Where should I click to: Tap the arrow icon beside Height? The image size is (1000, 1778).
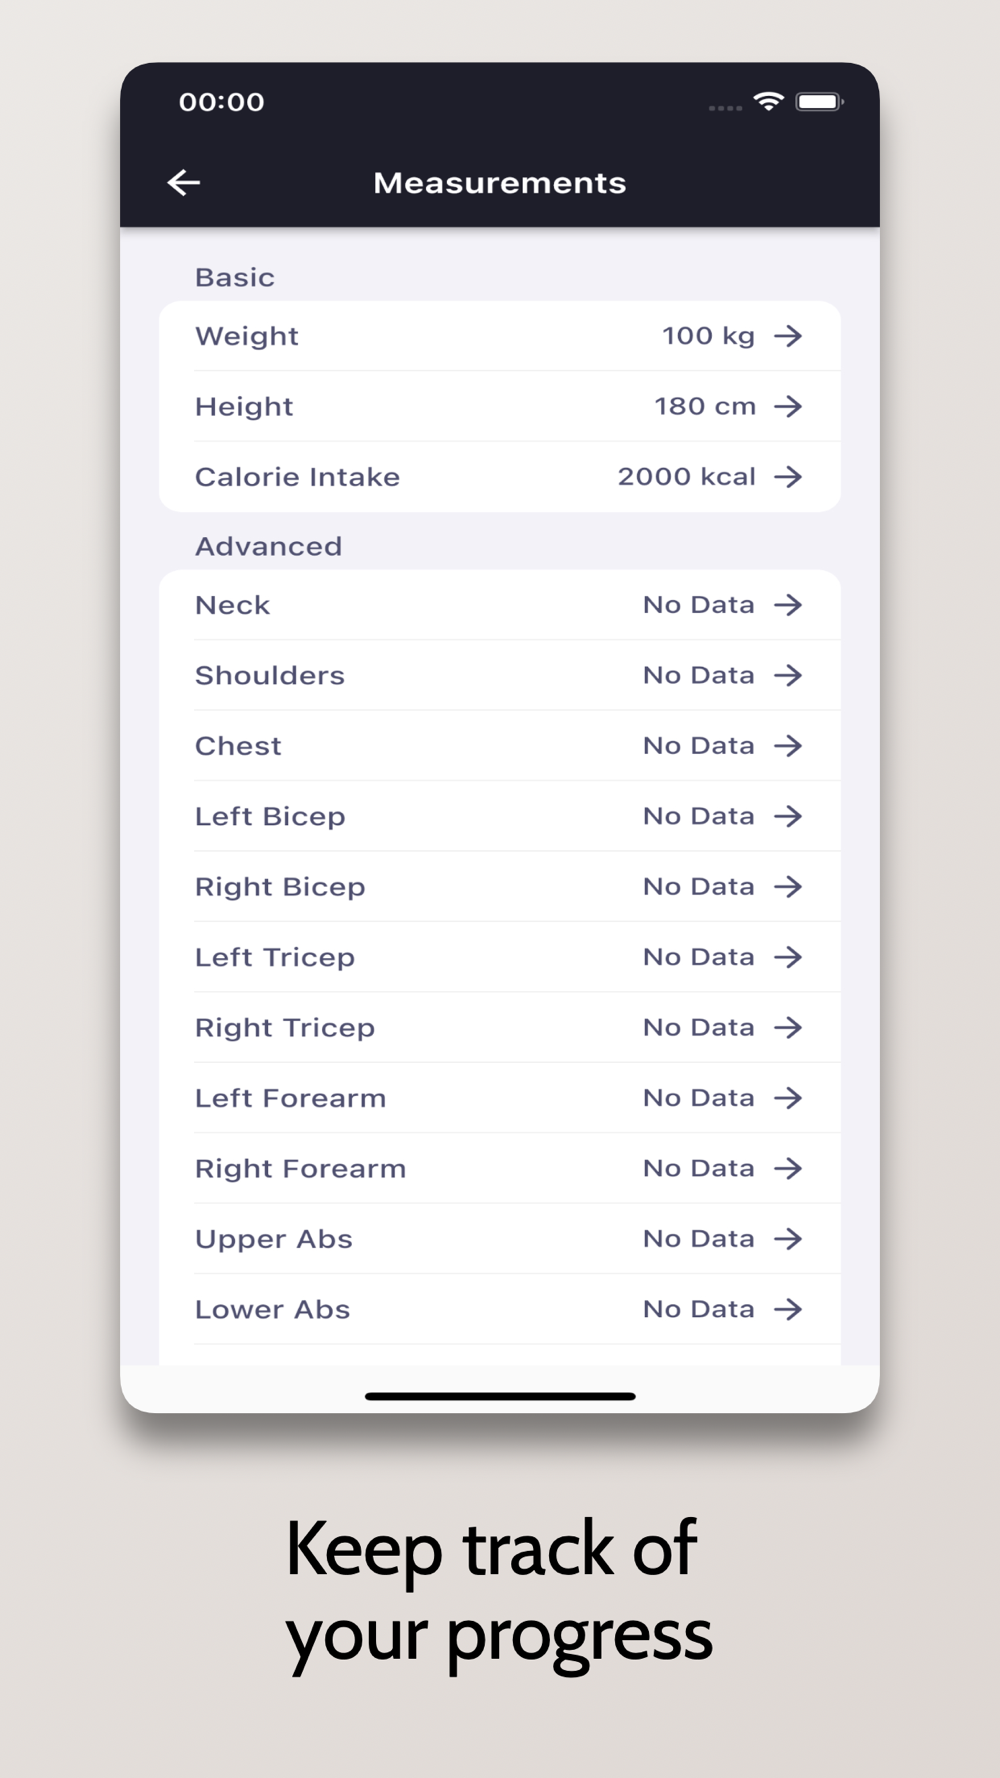pos(788,406)
